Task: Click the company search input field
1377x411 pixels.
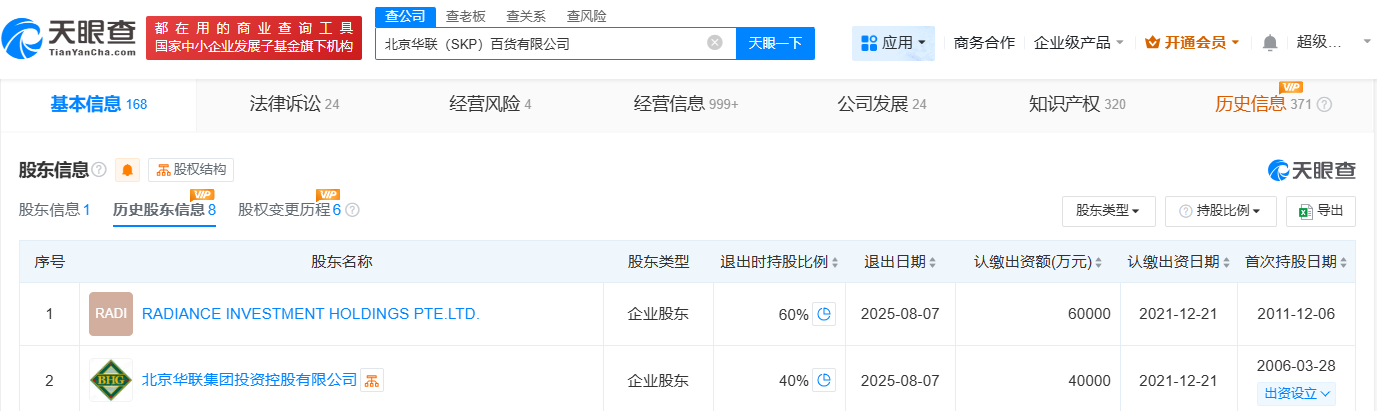Action: coord(540,43)
